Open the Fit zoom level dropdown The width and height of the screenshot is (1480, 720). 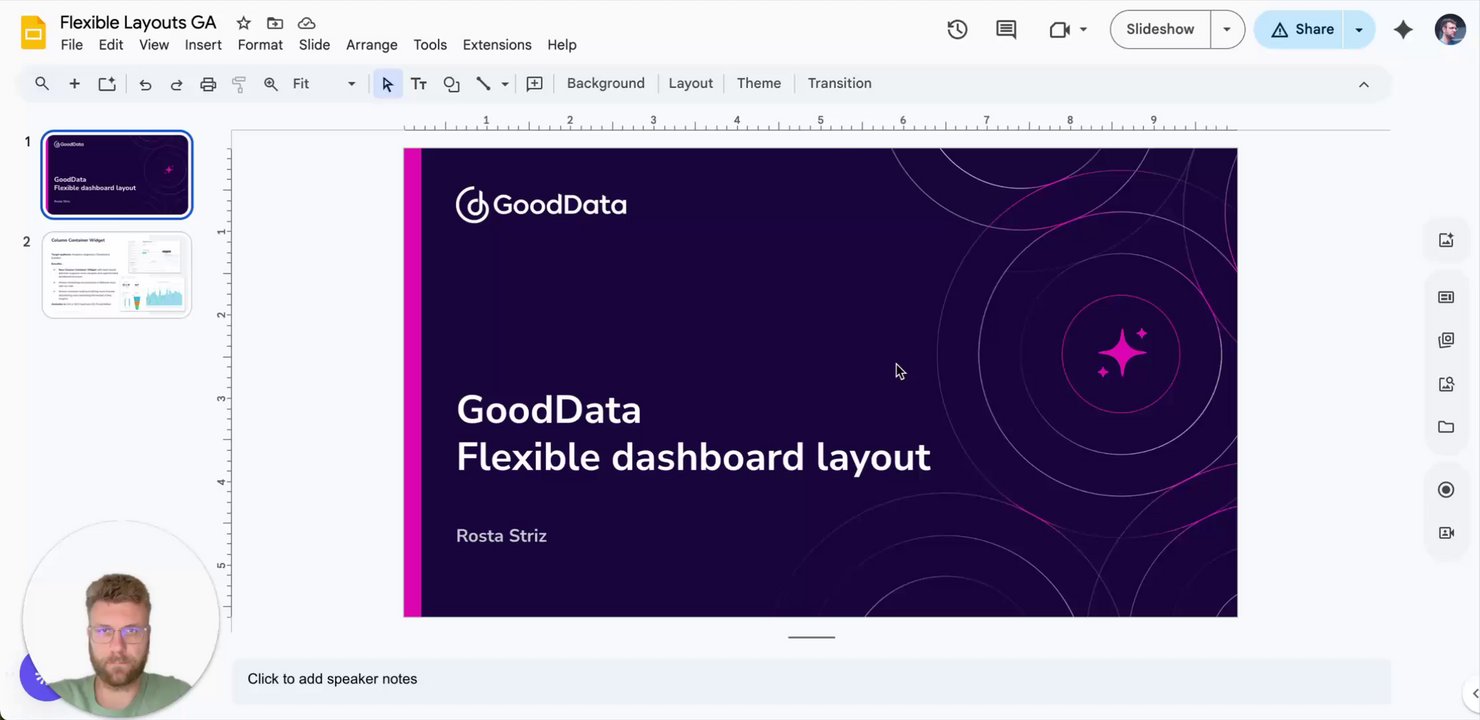324,84
